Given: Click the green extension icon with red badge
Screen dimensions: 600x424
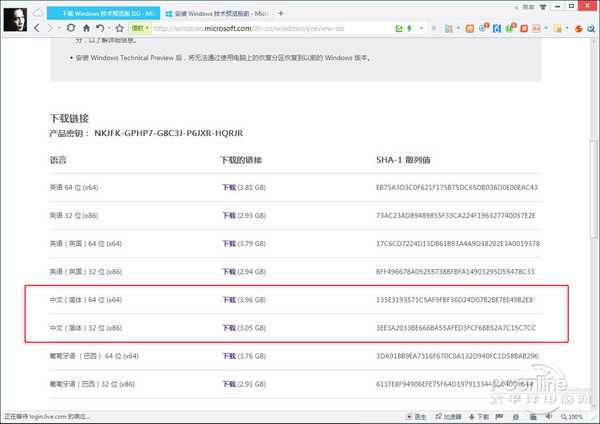Looking at the screenshot, I should 511,28.
